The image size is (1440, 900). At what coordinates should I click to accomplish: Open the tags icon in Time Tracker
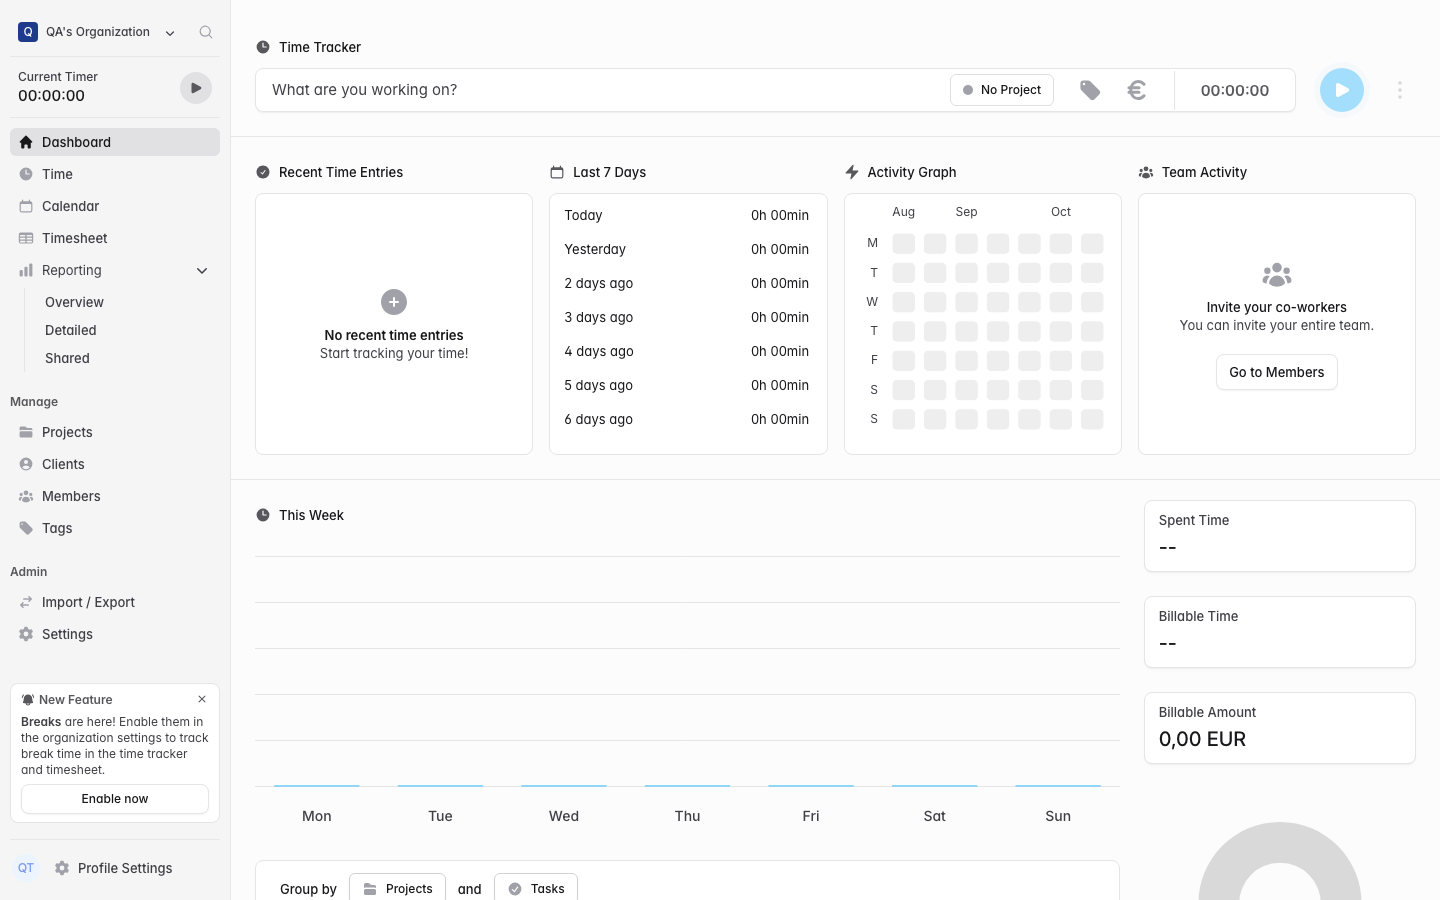coord(1090,90)
